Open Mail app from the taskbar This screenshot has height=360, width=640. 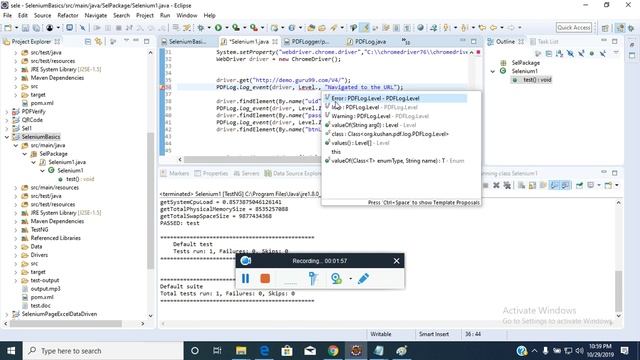click(x=310, y=351)
